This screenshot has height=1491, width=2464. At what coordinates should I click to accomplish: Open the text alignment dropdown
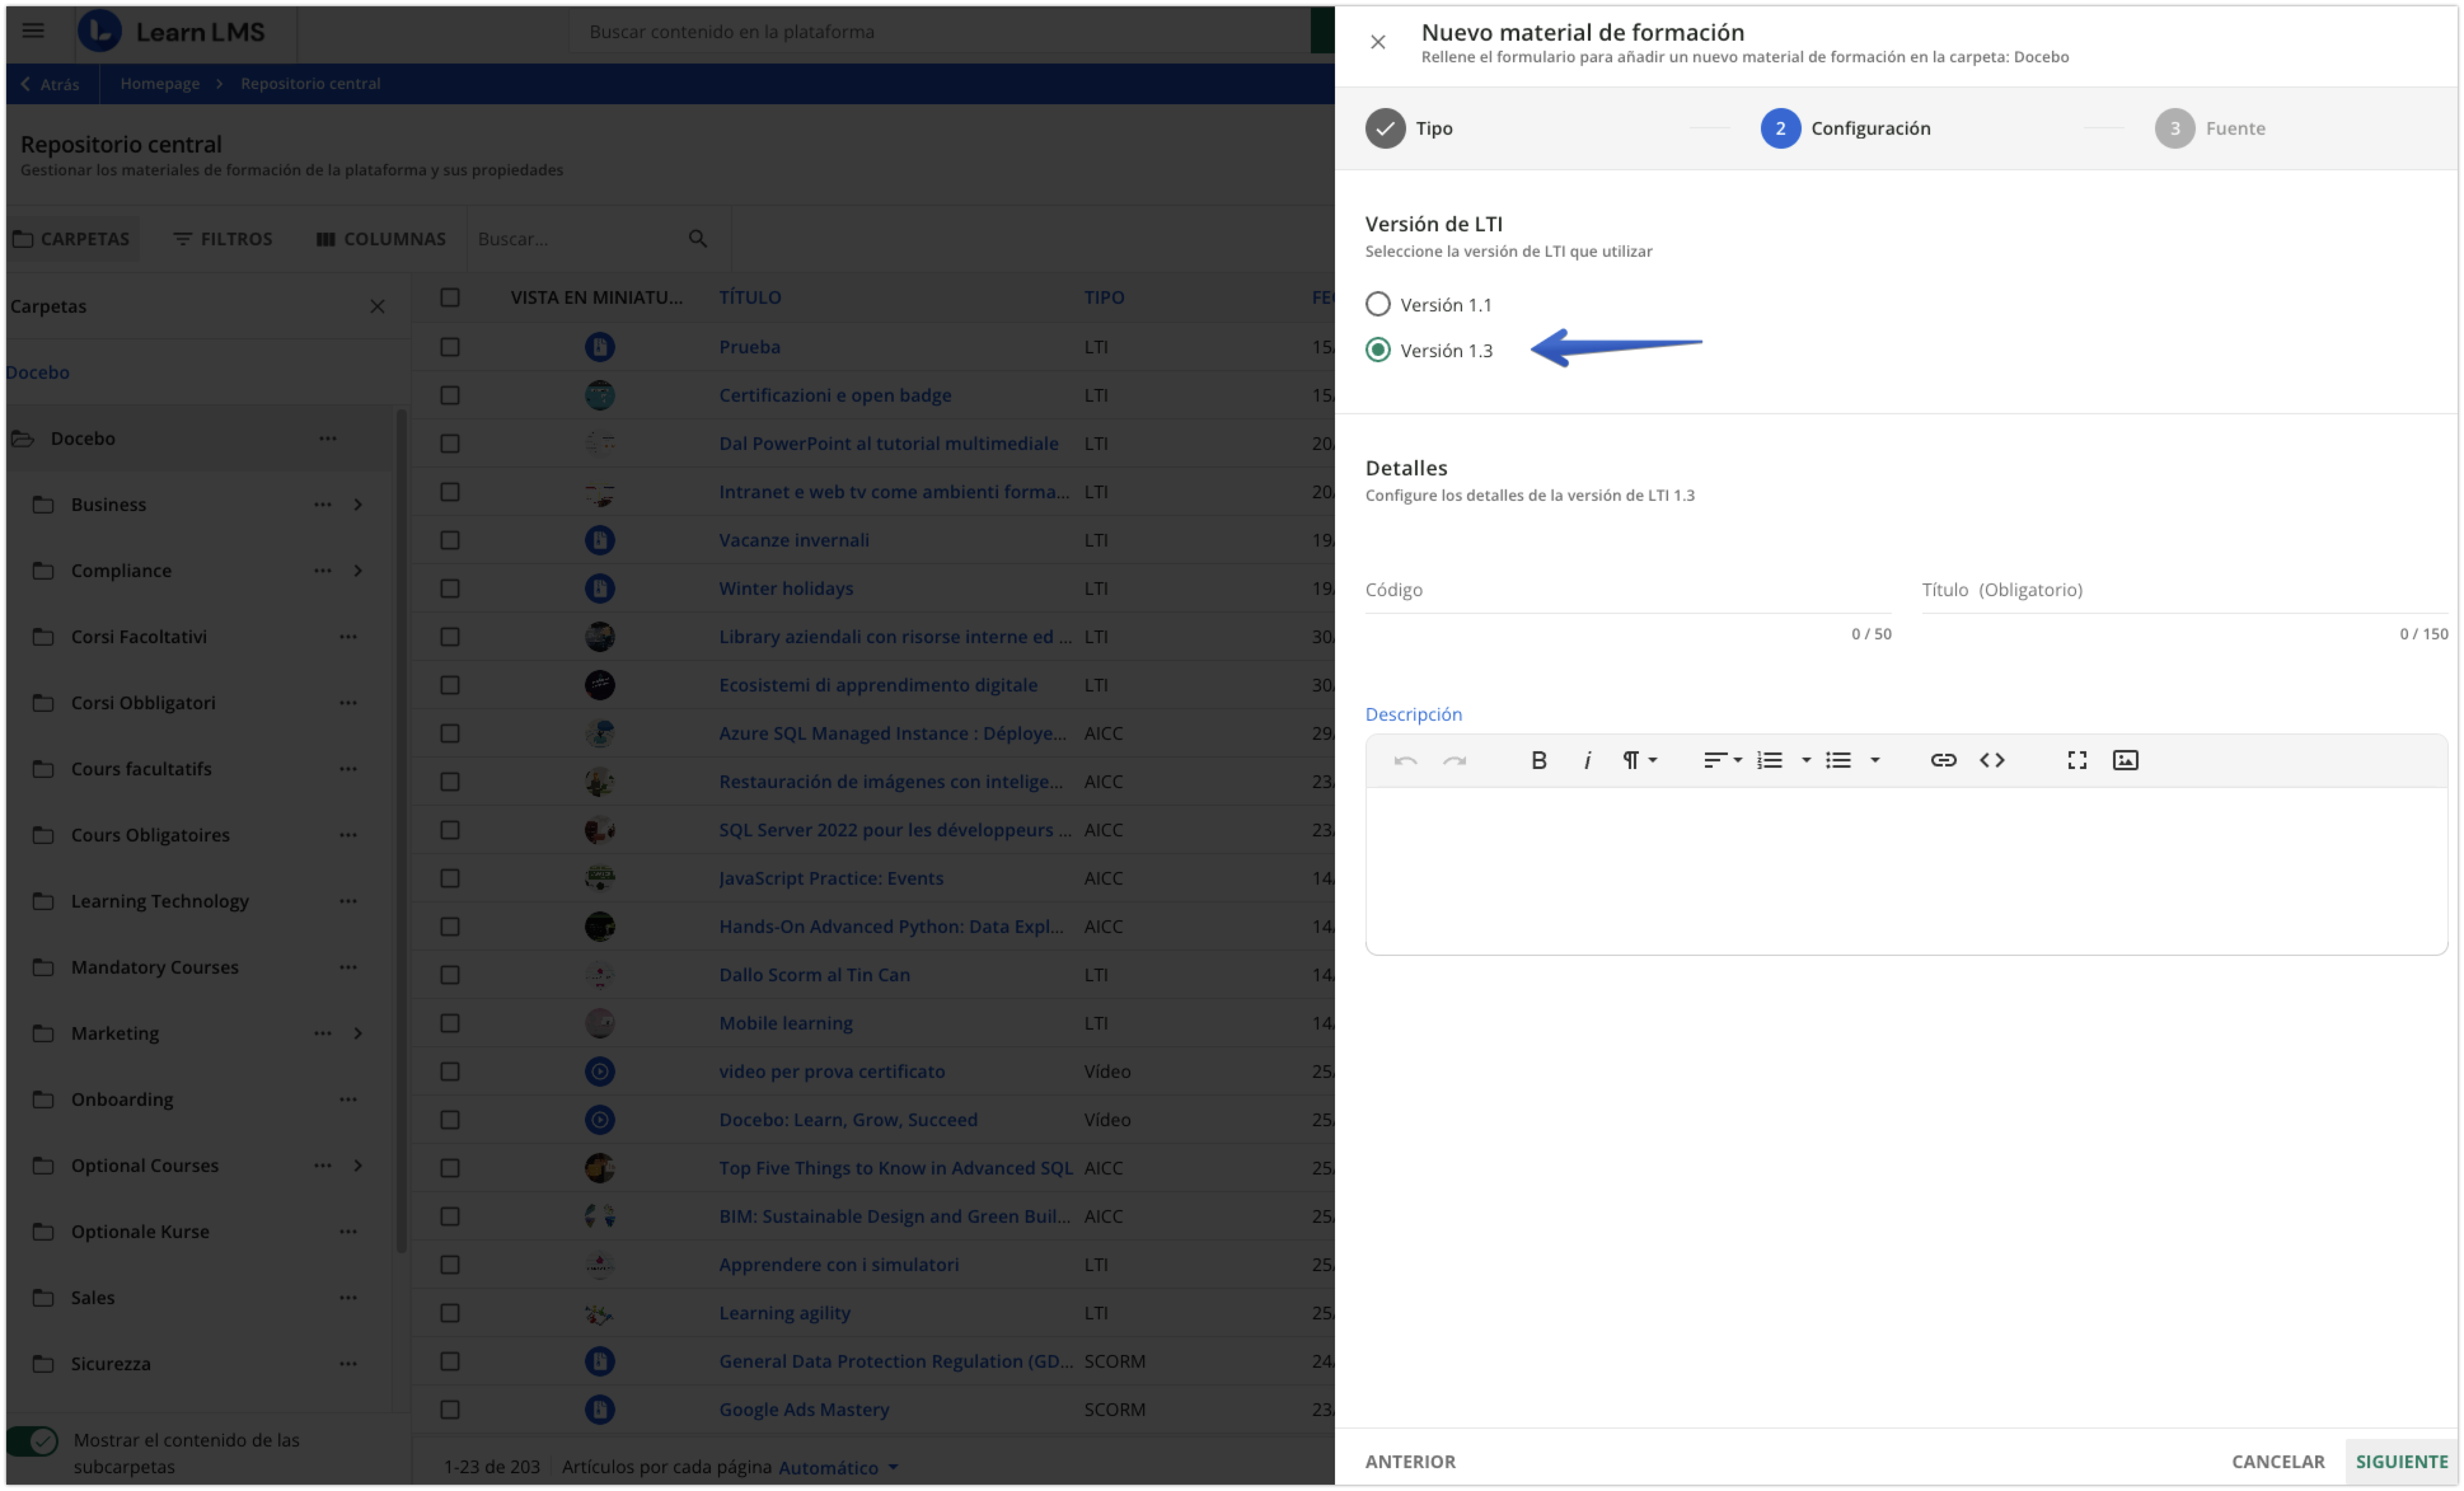(1722, 760)
